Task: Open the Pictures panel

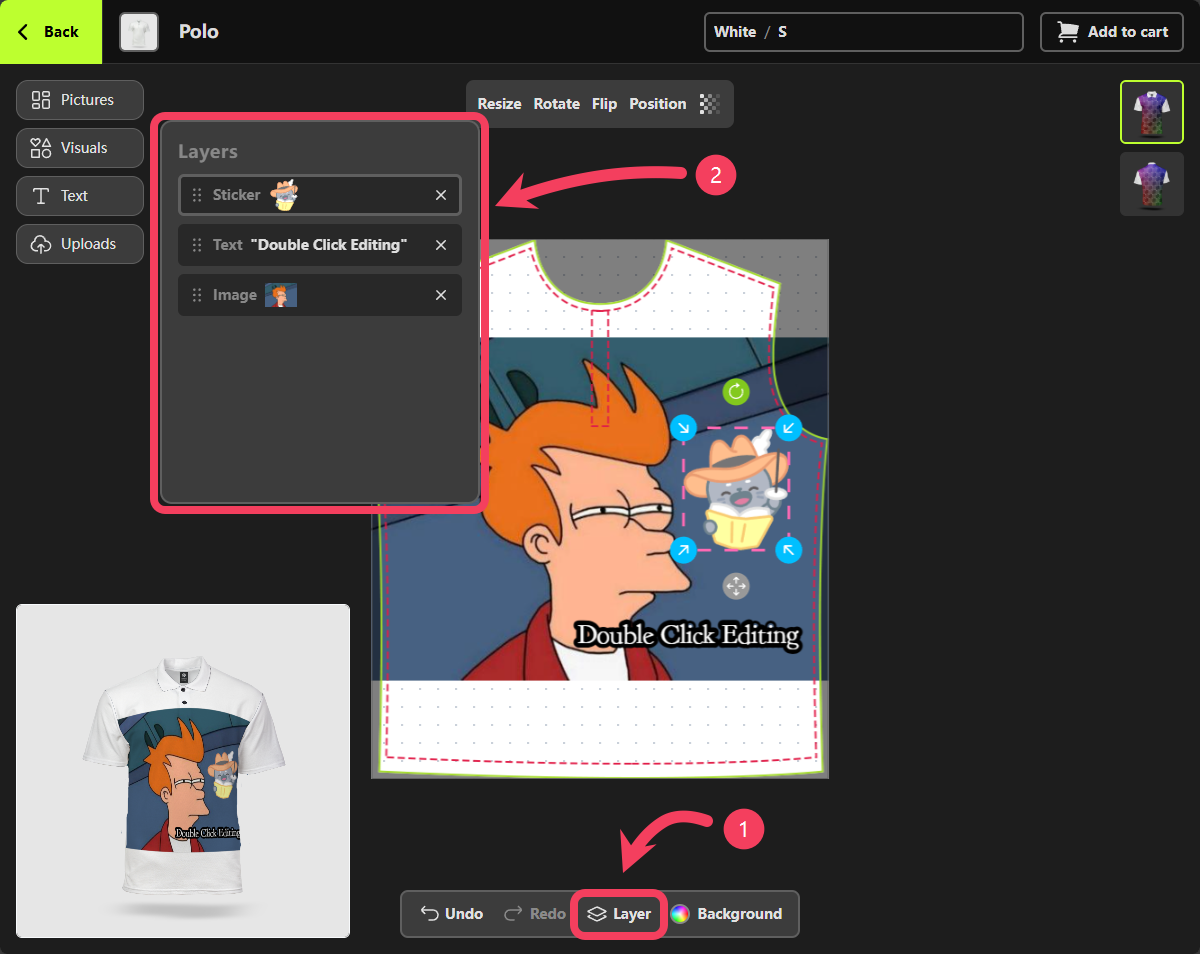Action: [x=80, y=100]
